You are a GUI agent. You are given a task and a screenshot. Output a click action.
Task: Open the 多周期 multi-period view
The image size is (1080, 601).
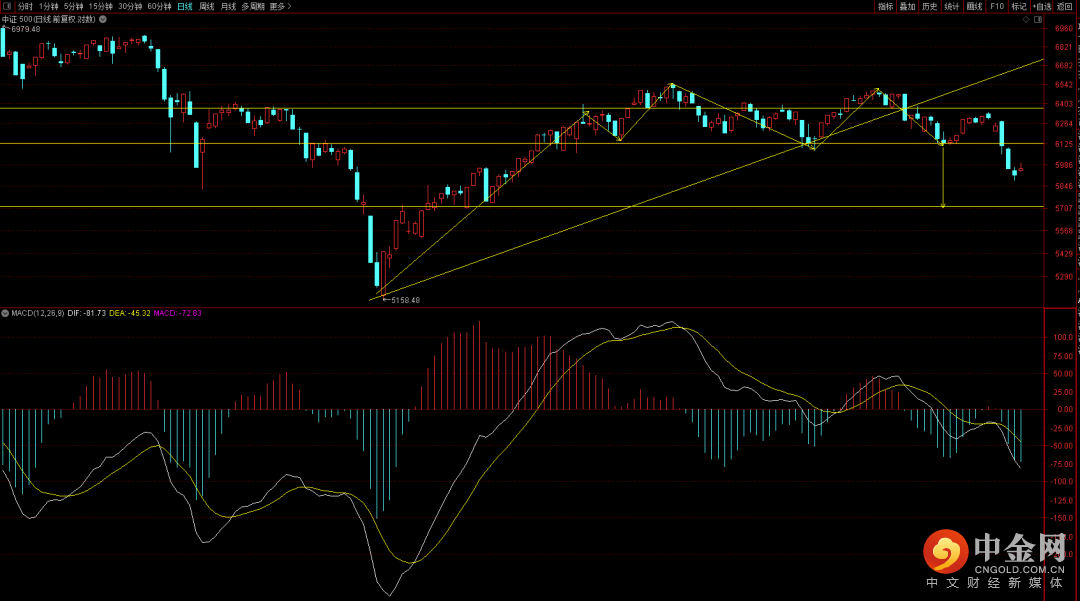click(x=252, y=6)
